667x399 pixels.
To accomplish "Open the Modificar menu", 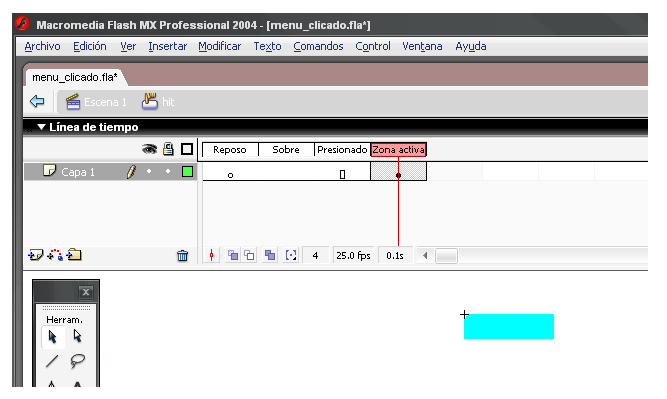I will click(219, 46).
